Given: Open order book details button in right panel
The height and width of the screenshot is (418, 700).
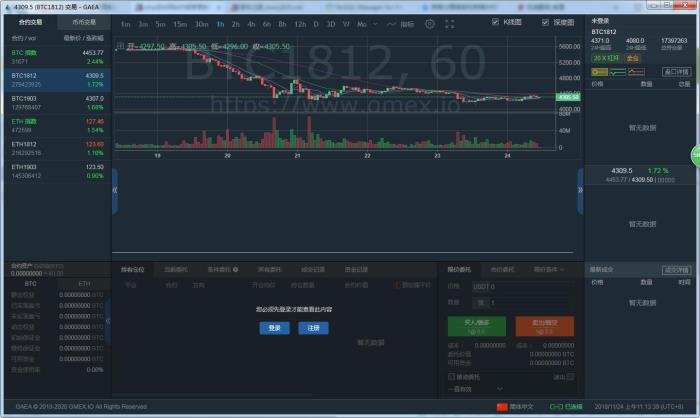Looking at the screenshot, I should coord(677,72).
